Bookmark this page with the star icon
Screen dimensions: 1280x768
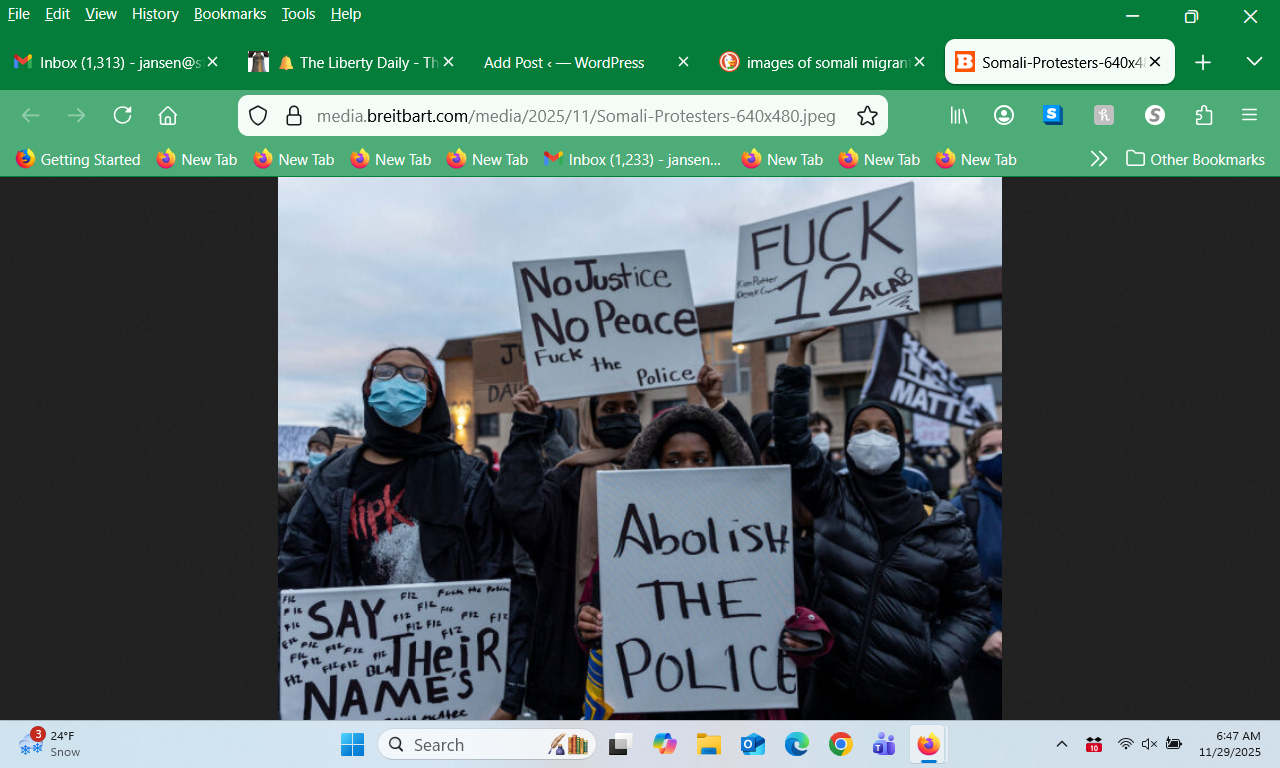point(867,116)
